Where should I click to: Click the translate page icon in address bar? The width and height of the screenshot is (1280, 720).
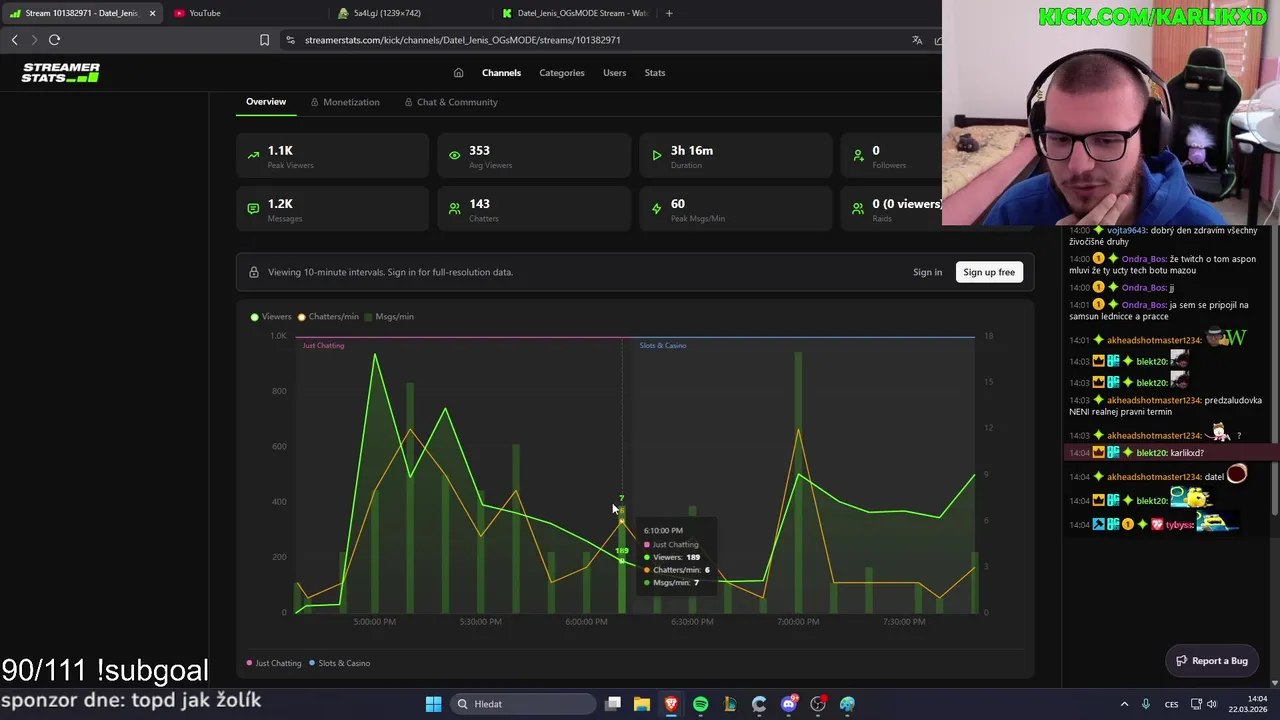point(917,40)
